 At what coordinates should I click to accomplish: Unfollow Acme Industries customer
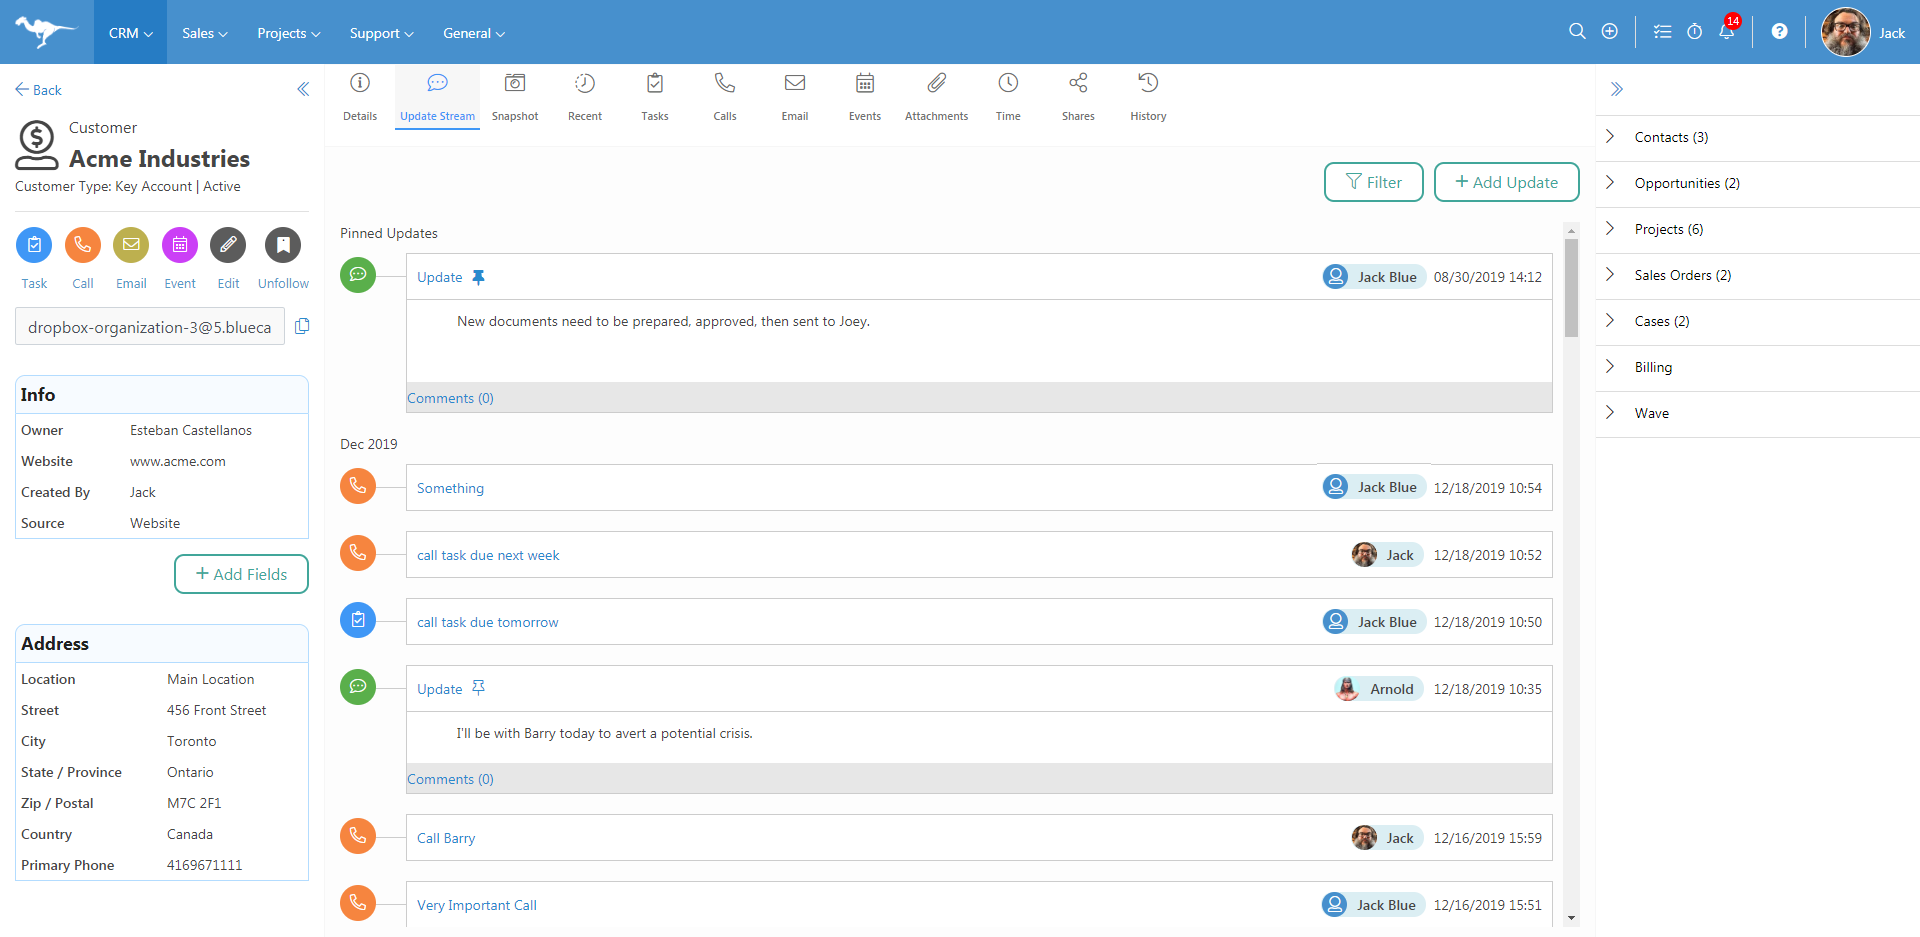tap(283, 245)
